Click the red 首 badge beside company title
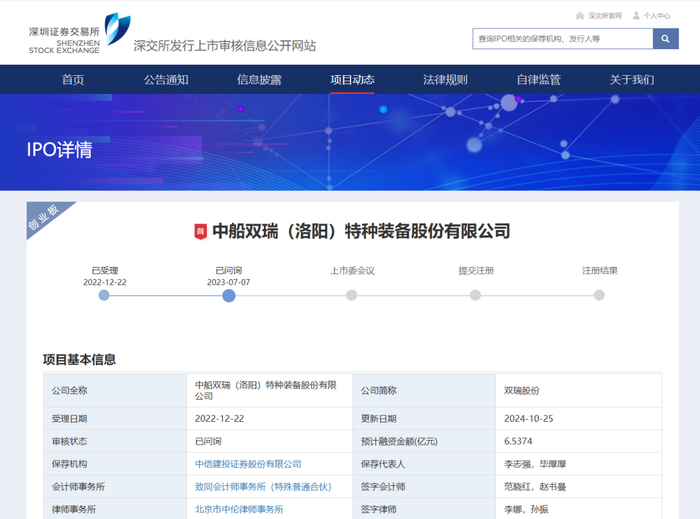Viewport: 700px width, 519px height. coord(200,232)
